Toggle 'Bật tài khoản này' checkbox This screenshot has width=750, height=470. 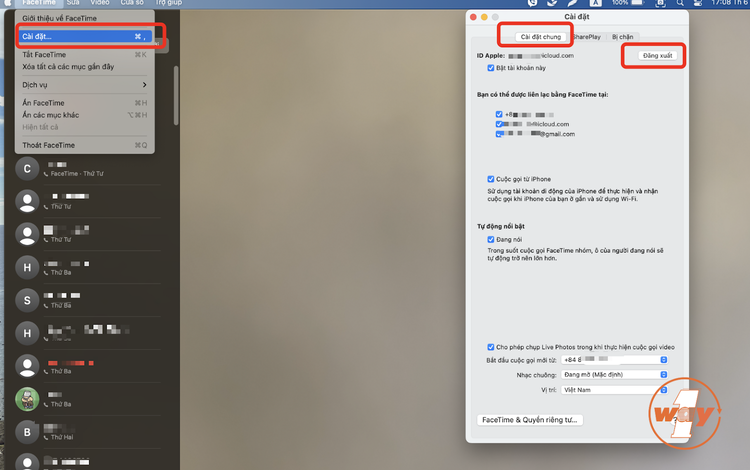click(490, 68)
